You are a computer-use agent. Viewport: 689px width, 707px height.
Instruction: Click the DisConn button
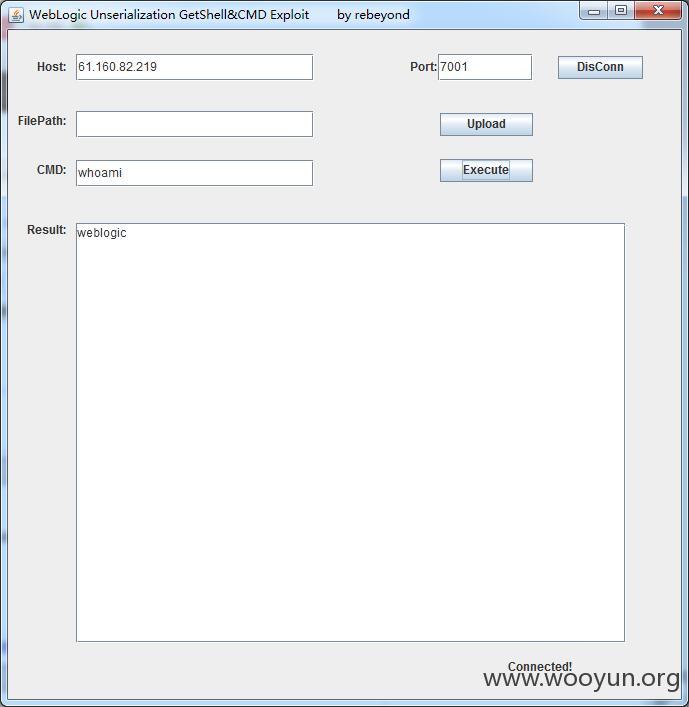pyautogui.click(x=600, y=67)
